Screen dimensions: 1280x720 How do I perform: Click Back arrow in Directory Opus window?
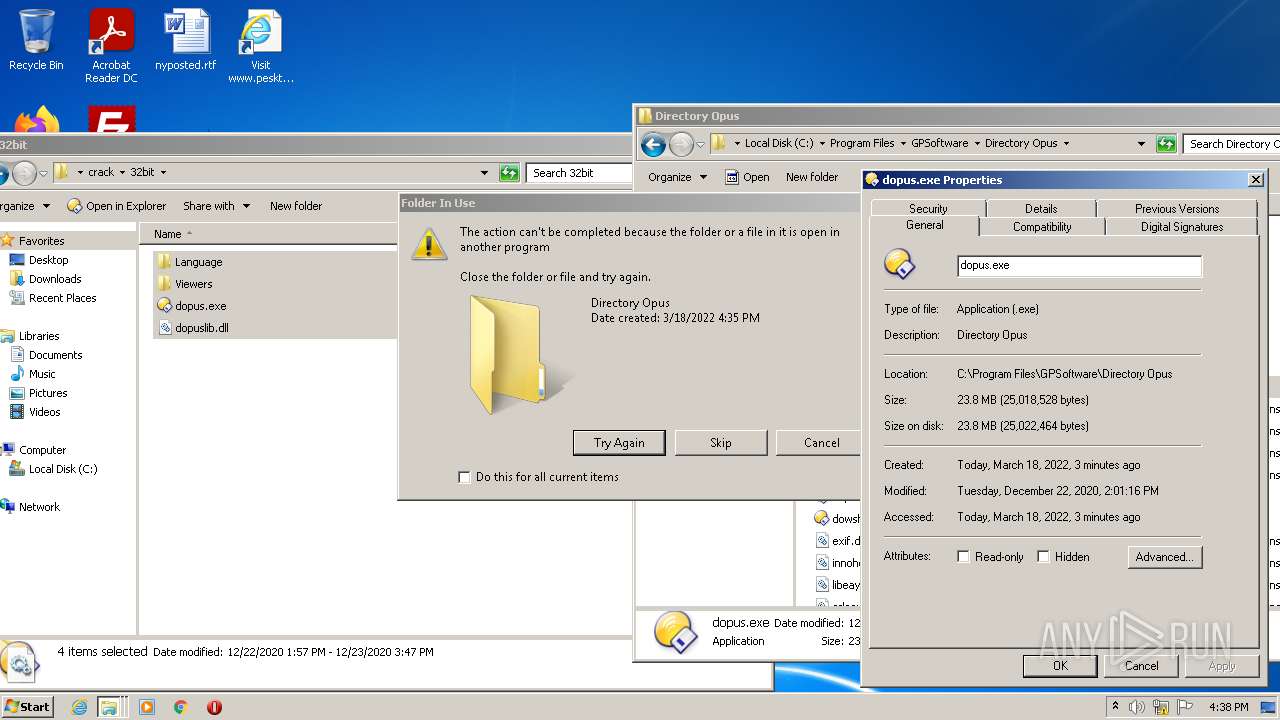(653, 145)
